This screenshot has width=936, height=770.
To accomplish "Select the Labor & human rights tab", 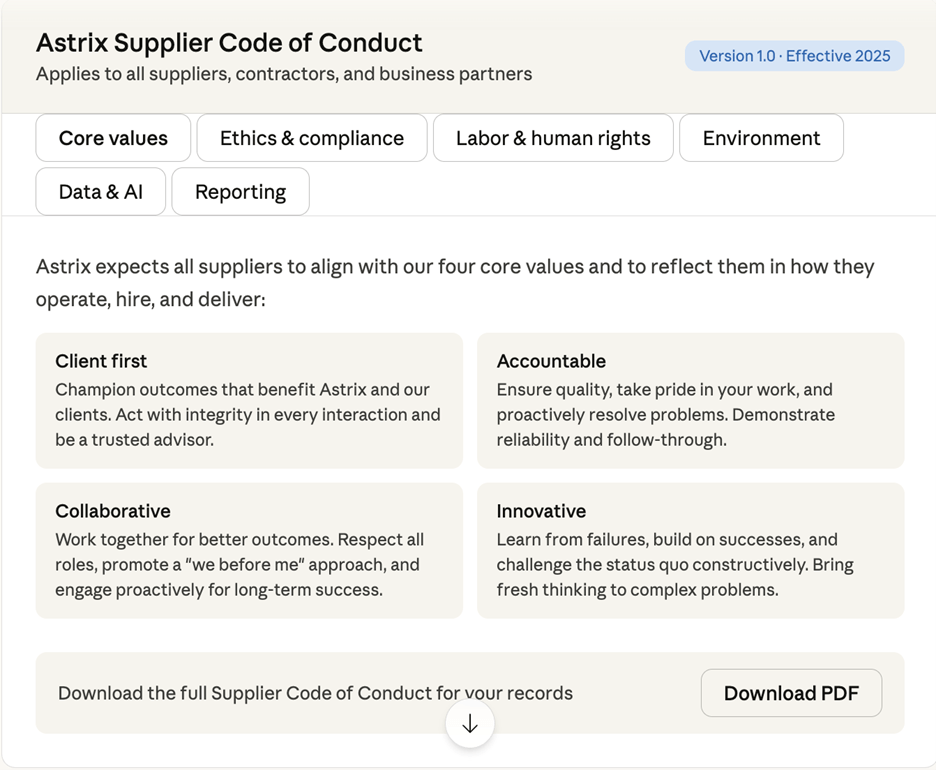I will (553, 138).
